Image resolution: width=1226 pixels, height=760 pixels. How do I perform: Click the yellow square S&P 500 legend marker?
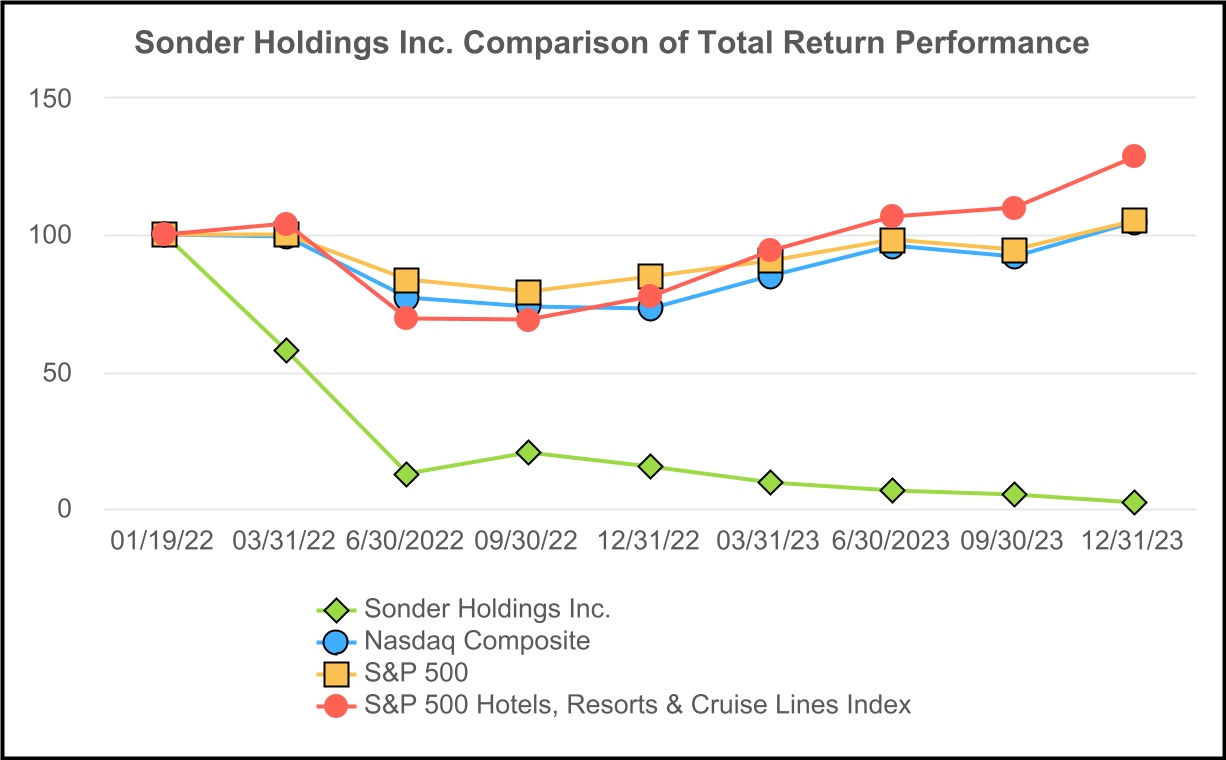pos(338,673)
